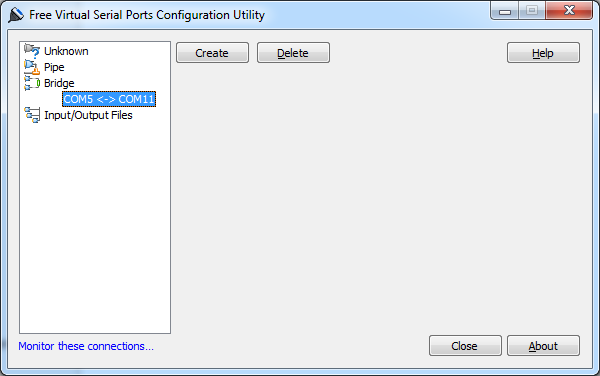Image resolution: width=600 pixels, height=376 pixels.
Task: Click the Pipe category icon
Action: pyautogui.click(x=32, y=67)
